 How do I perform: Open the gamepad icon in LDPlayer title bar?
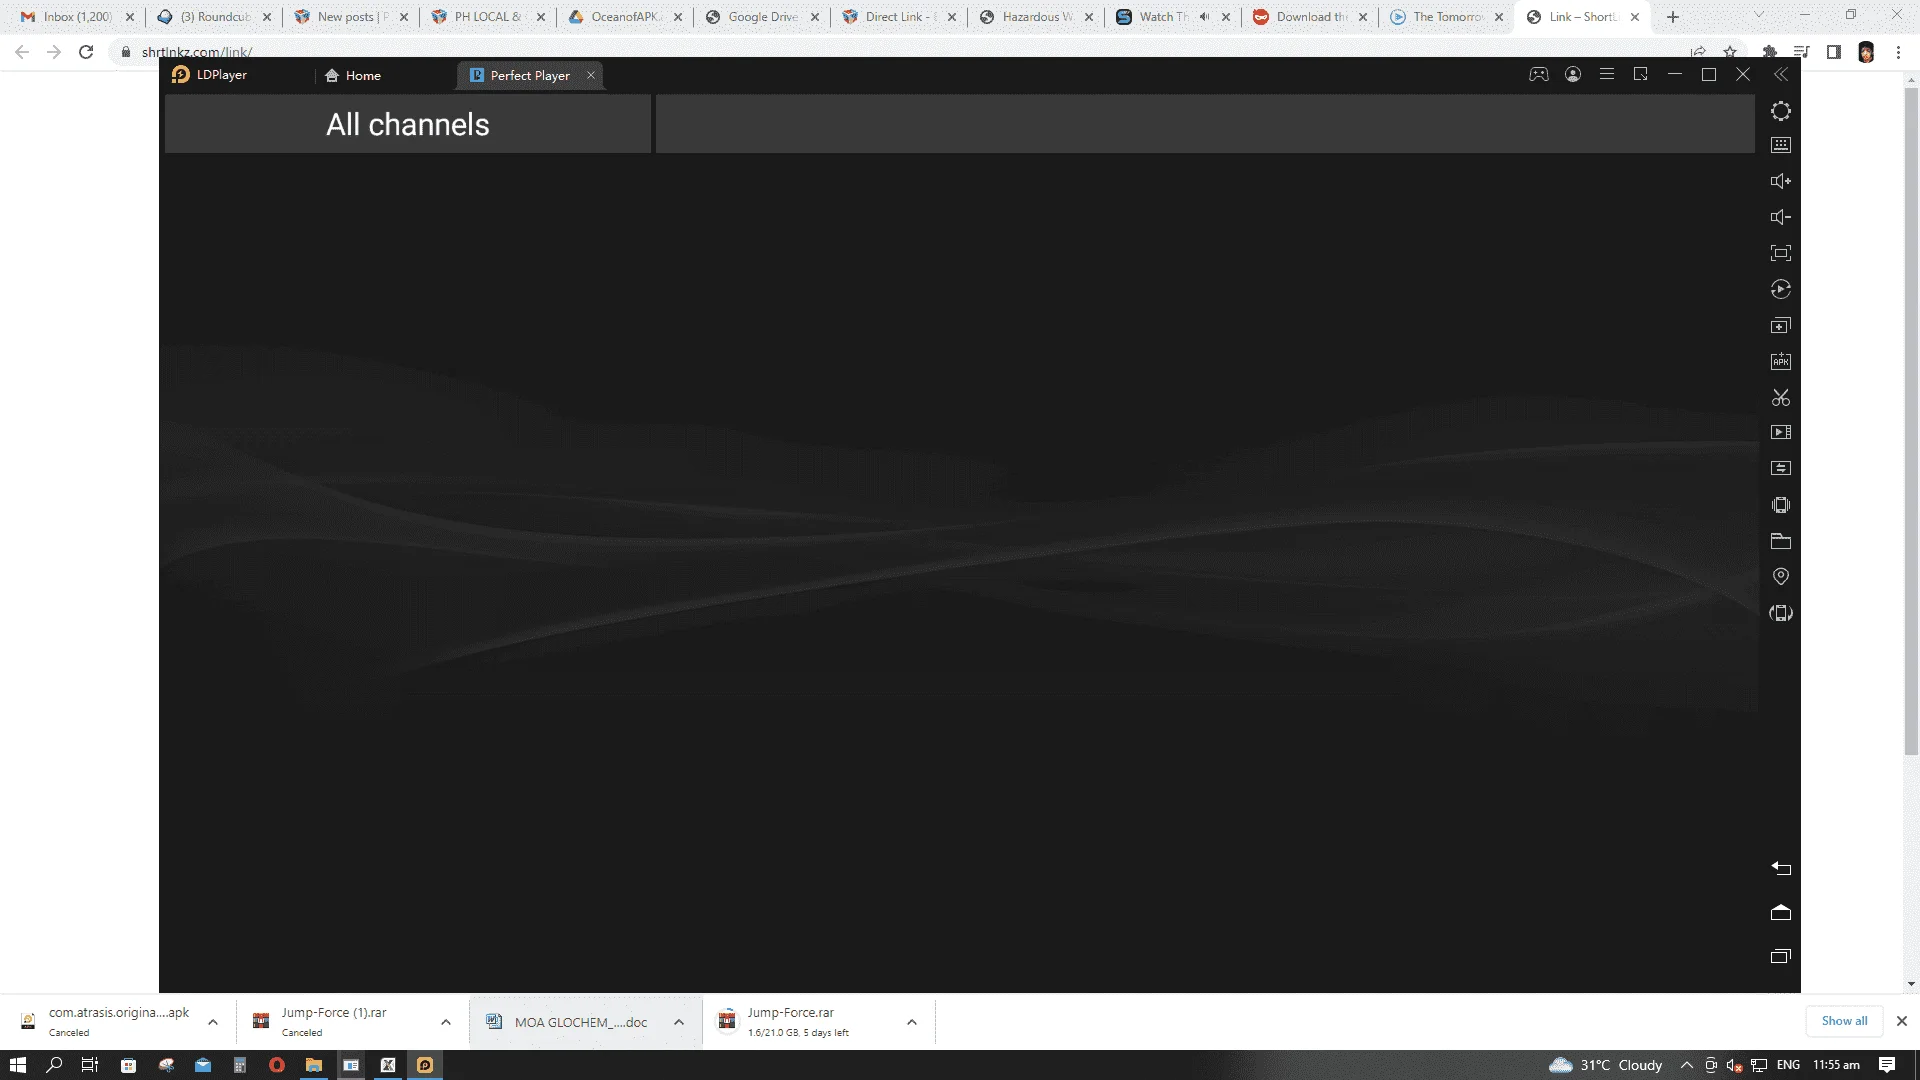tap(1539, 74)
